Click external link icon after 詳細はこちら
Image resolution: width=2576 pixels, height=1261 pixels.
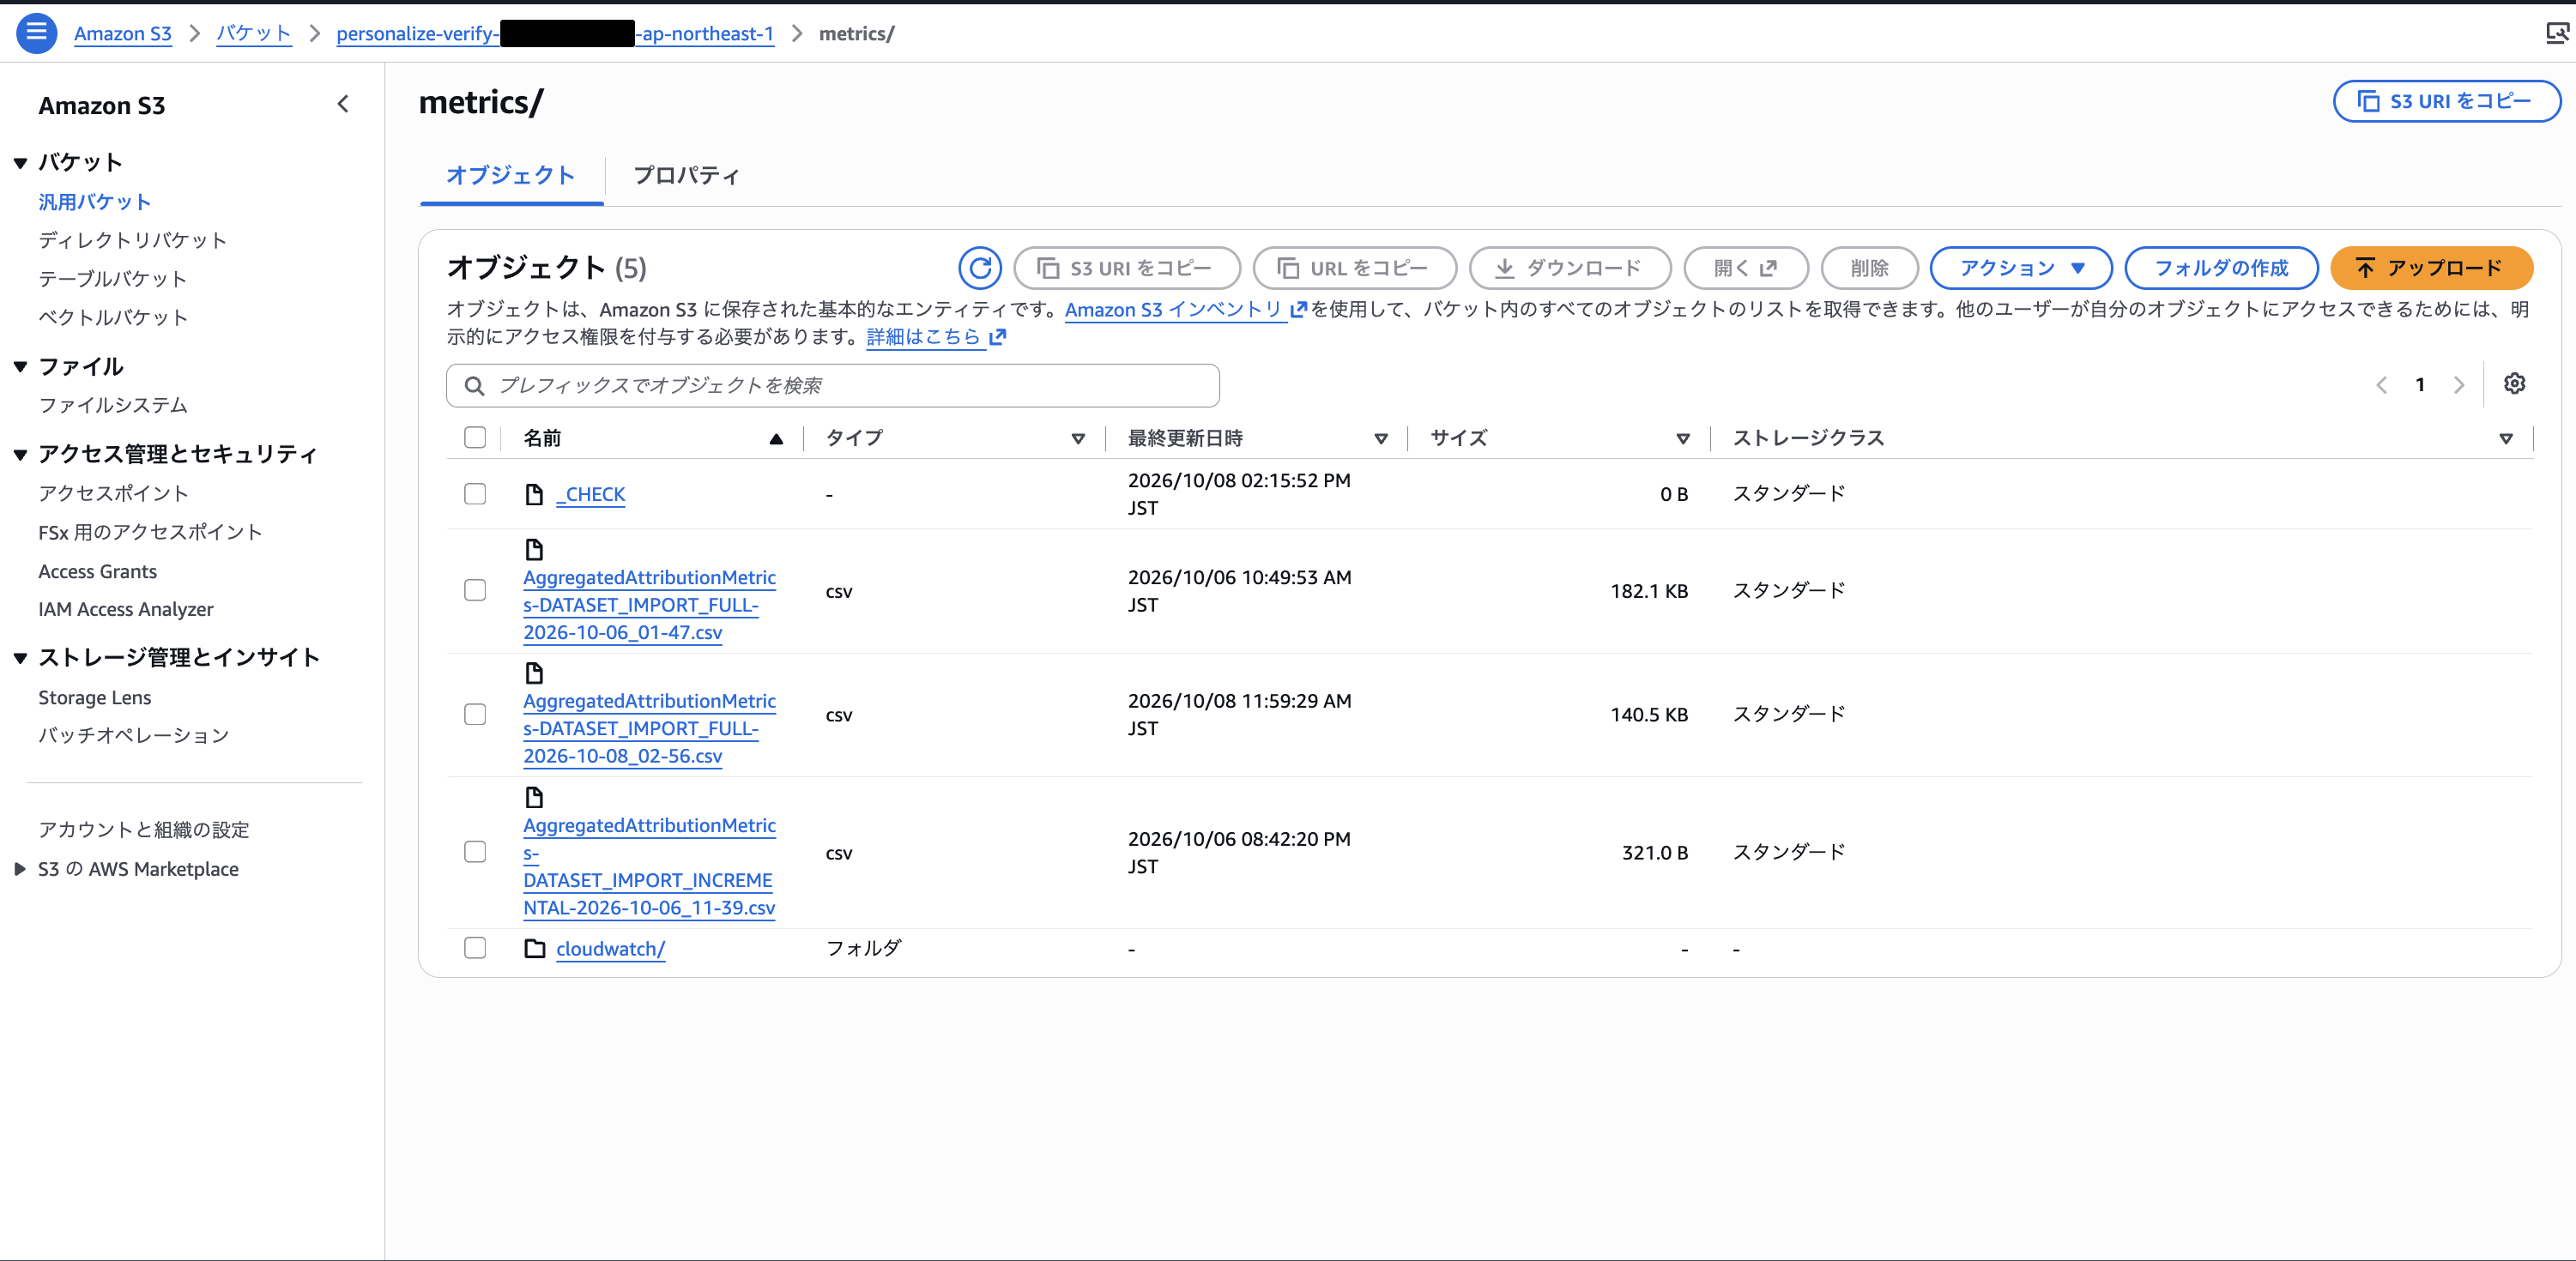click(997, 337)
